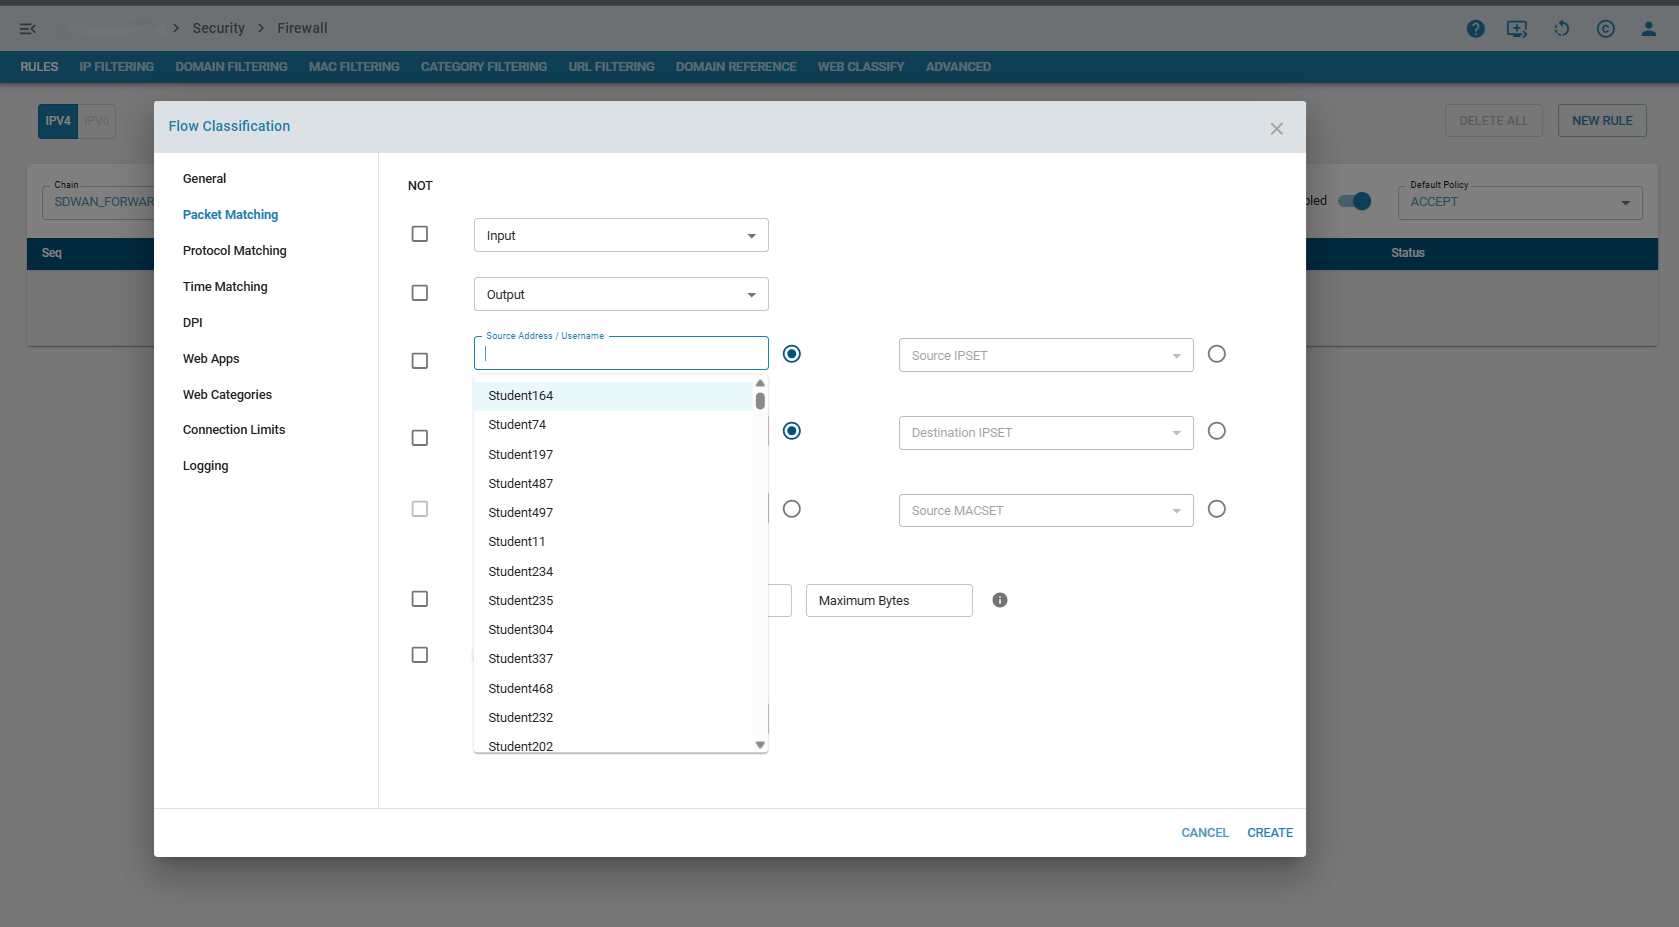Click the Maximum Bytes input field
This screenshot has width=1679, height=927.
pos(889,600)
